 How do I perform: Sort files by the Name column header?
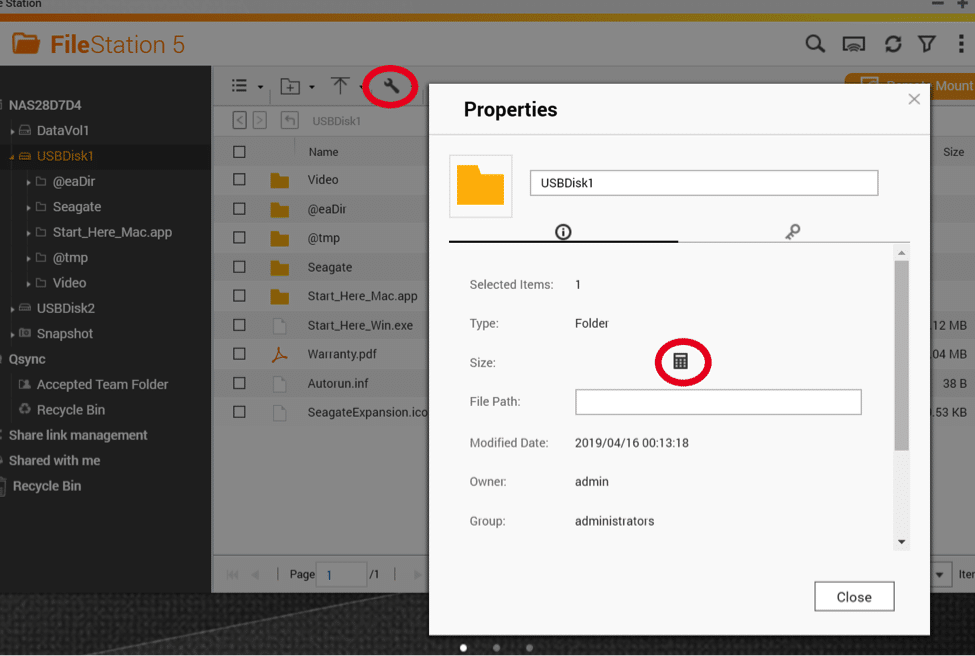coord(323,152)
